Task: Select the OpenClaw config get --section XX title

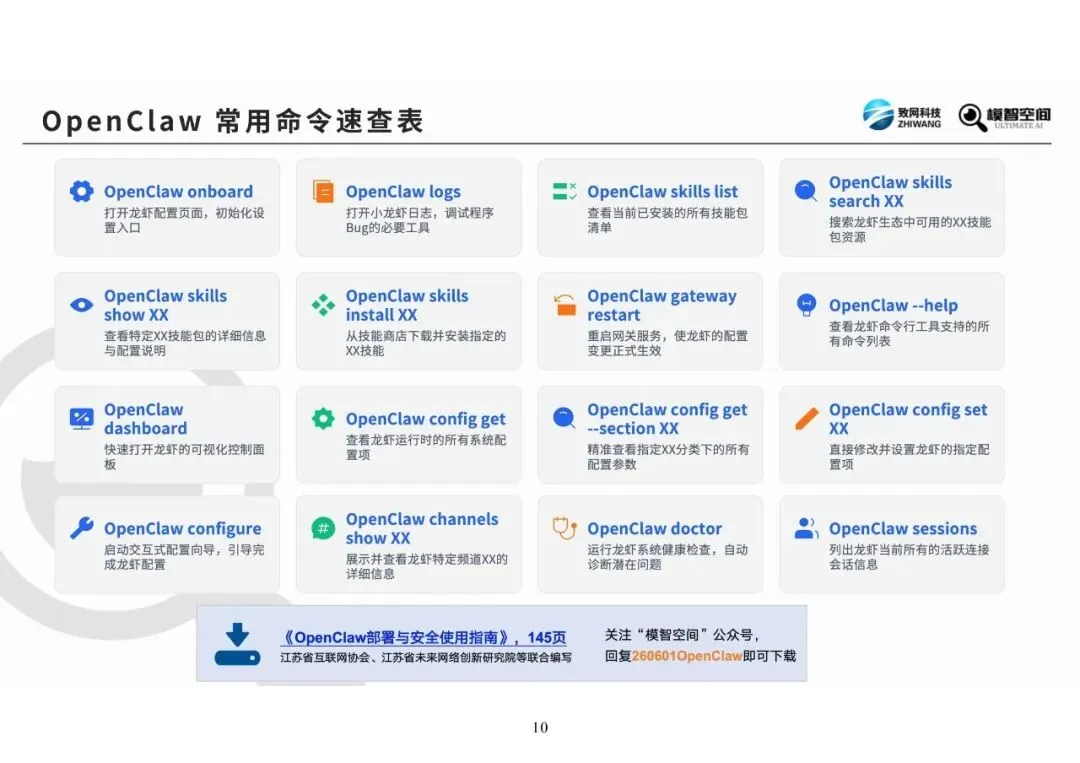Action: tap(667, 419)
